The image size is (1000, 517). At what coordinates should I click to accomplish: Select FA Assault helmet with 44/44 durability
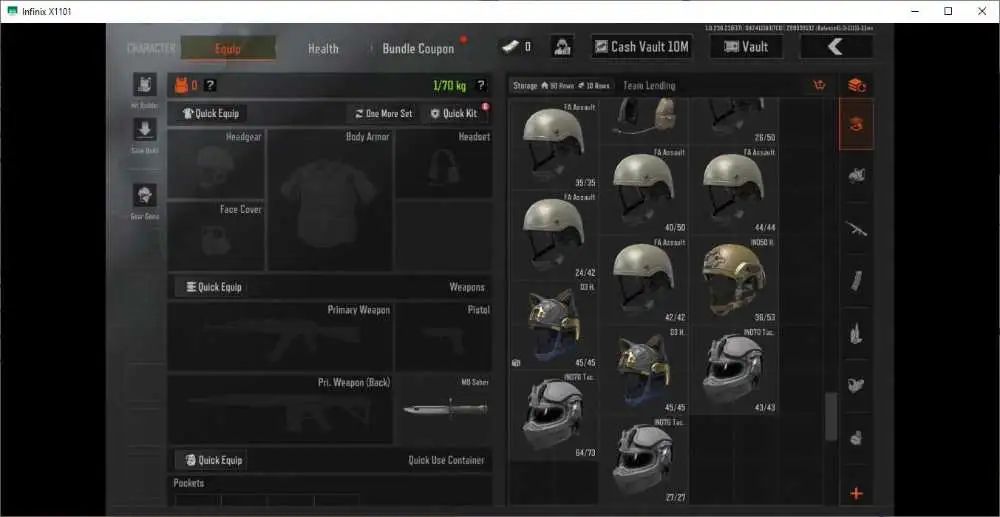tap(733, 190)
